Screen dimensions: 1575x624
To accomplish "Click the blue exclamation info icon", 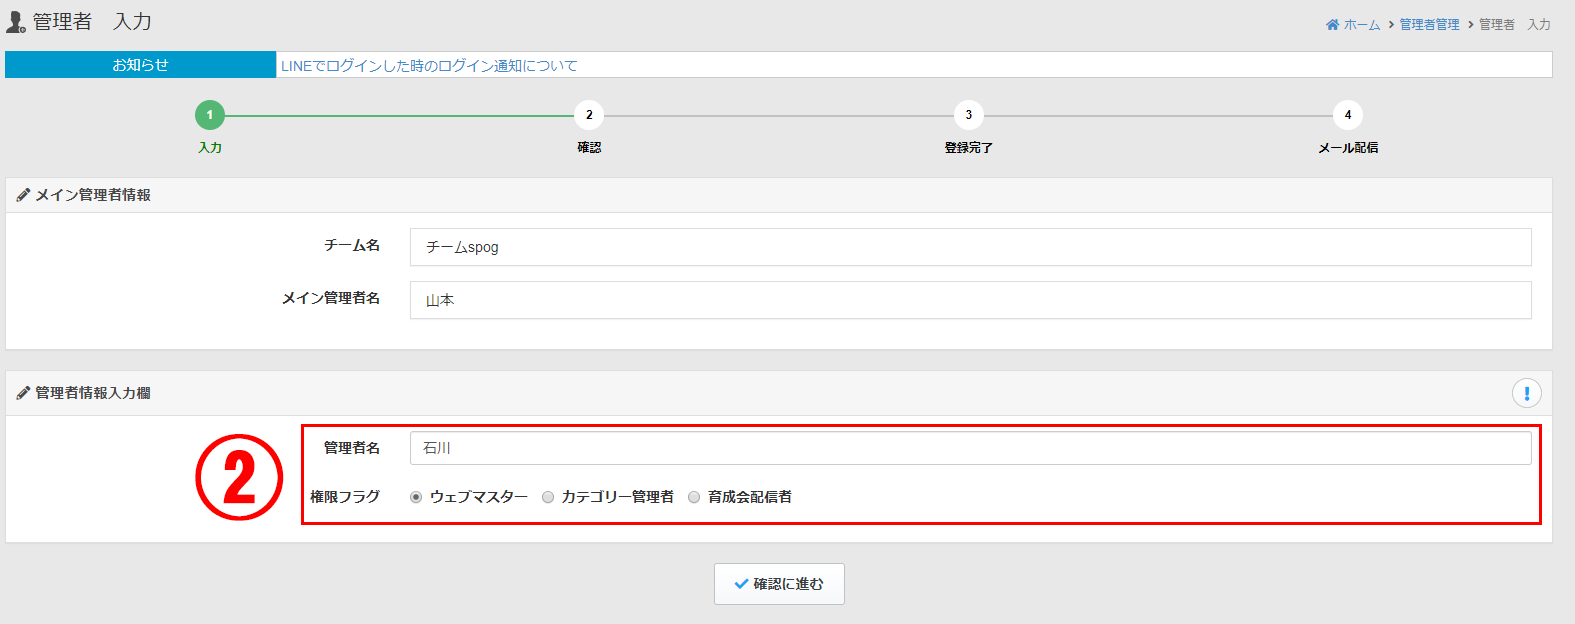I will [x=1526, y=393].
